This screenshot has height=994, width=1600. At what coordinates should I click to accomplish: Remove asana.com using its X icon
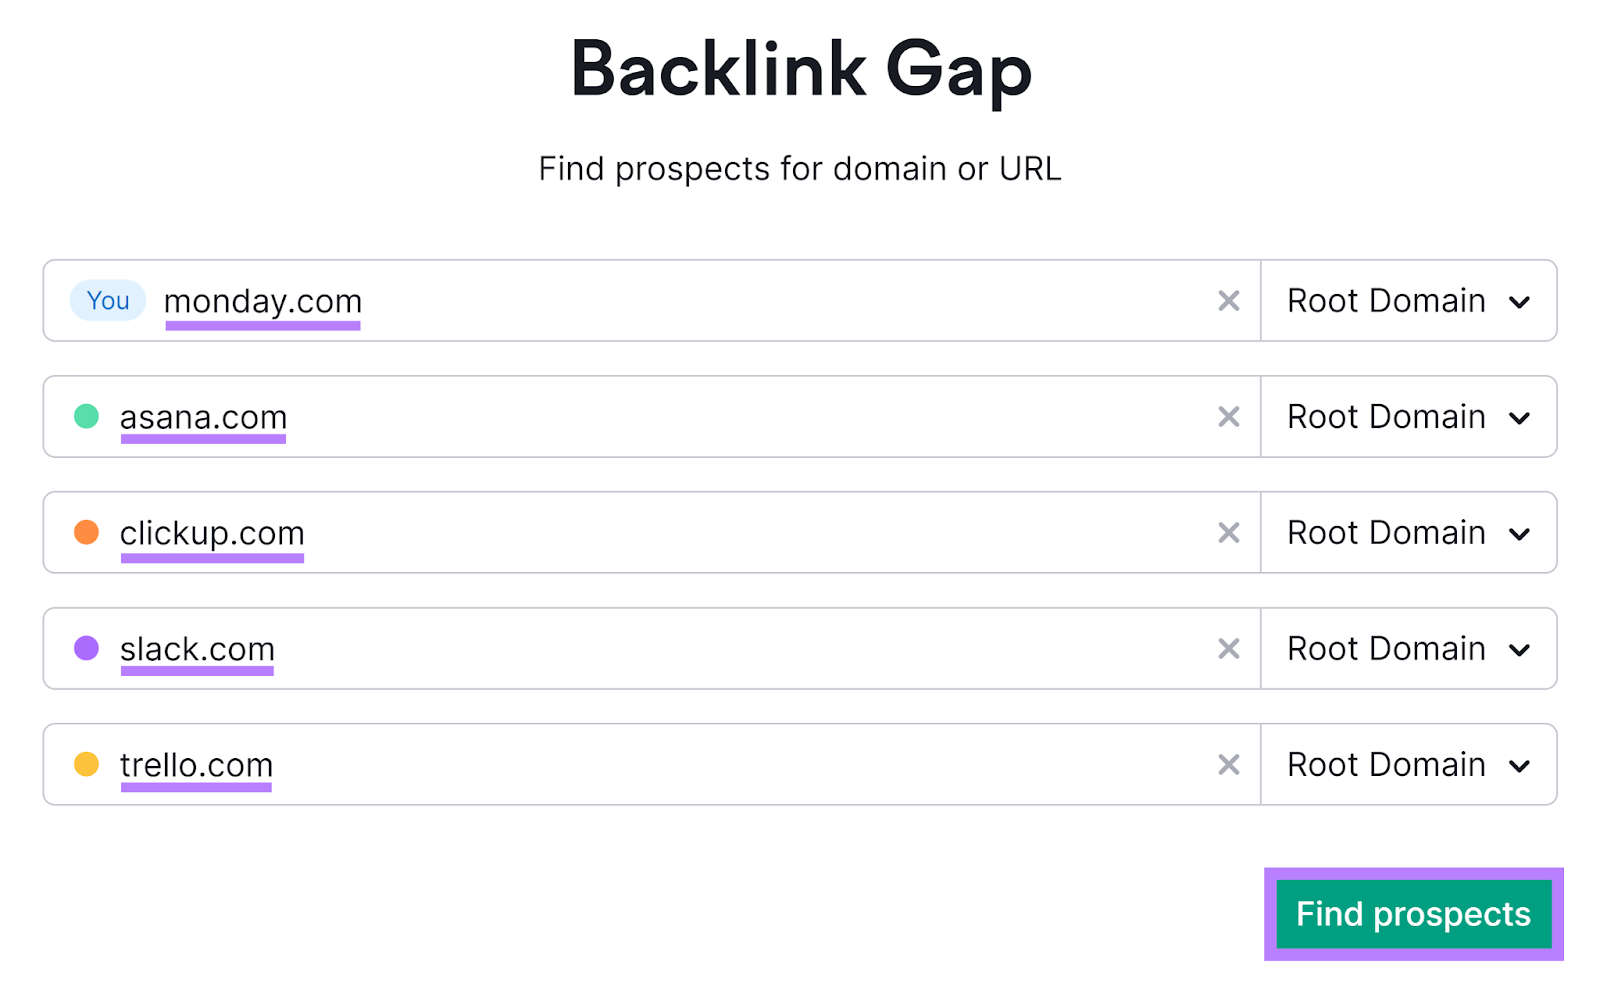pyautogui.click(x=1228, y=417)
